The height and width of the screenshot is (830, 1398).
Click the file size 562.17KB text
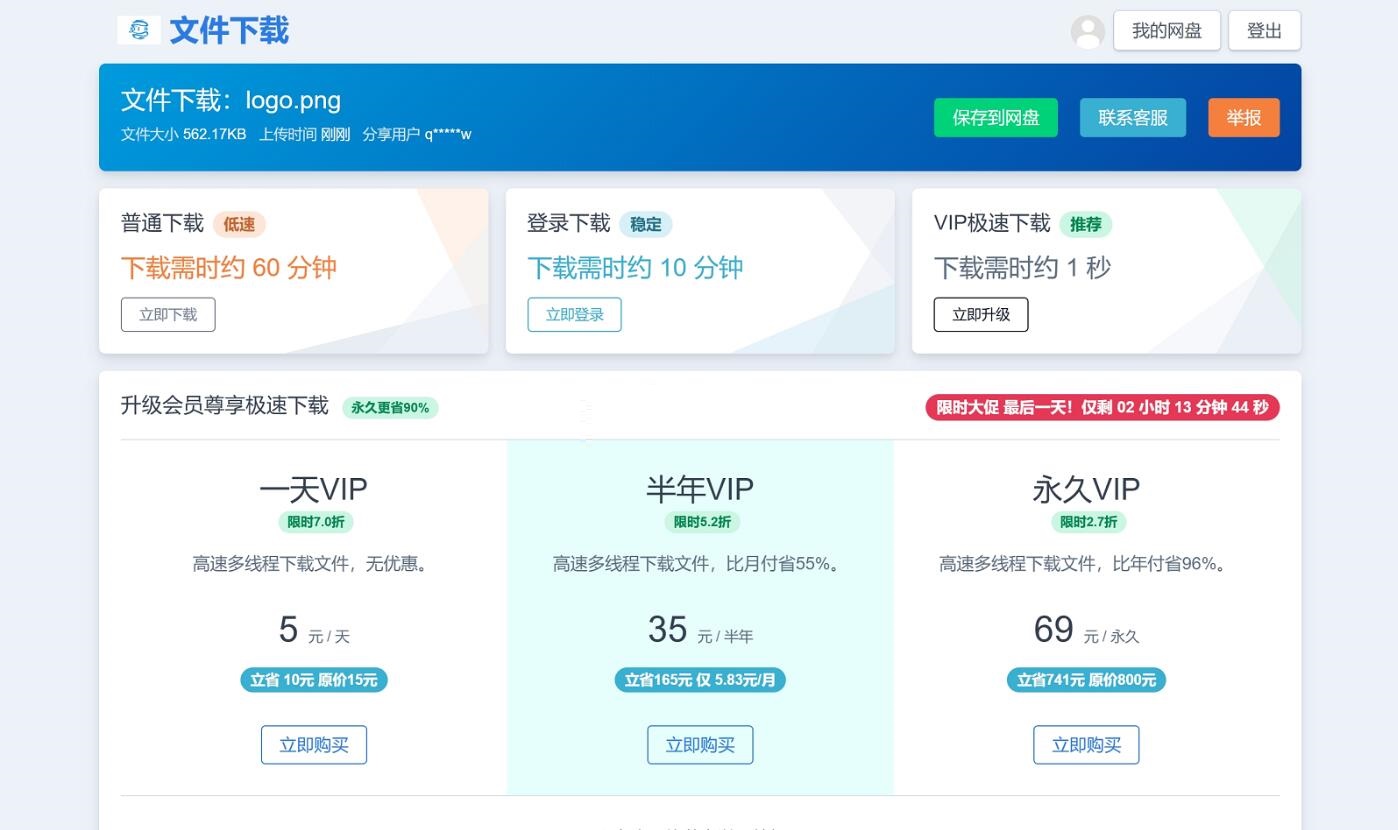[x=183, y=134]
